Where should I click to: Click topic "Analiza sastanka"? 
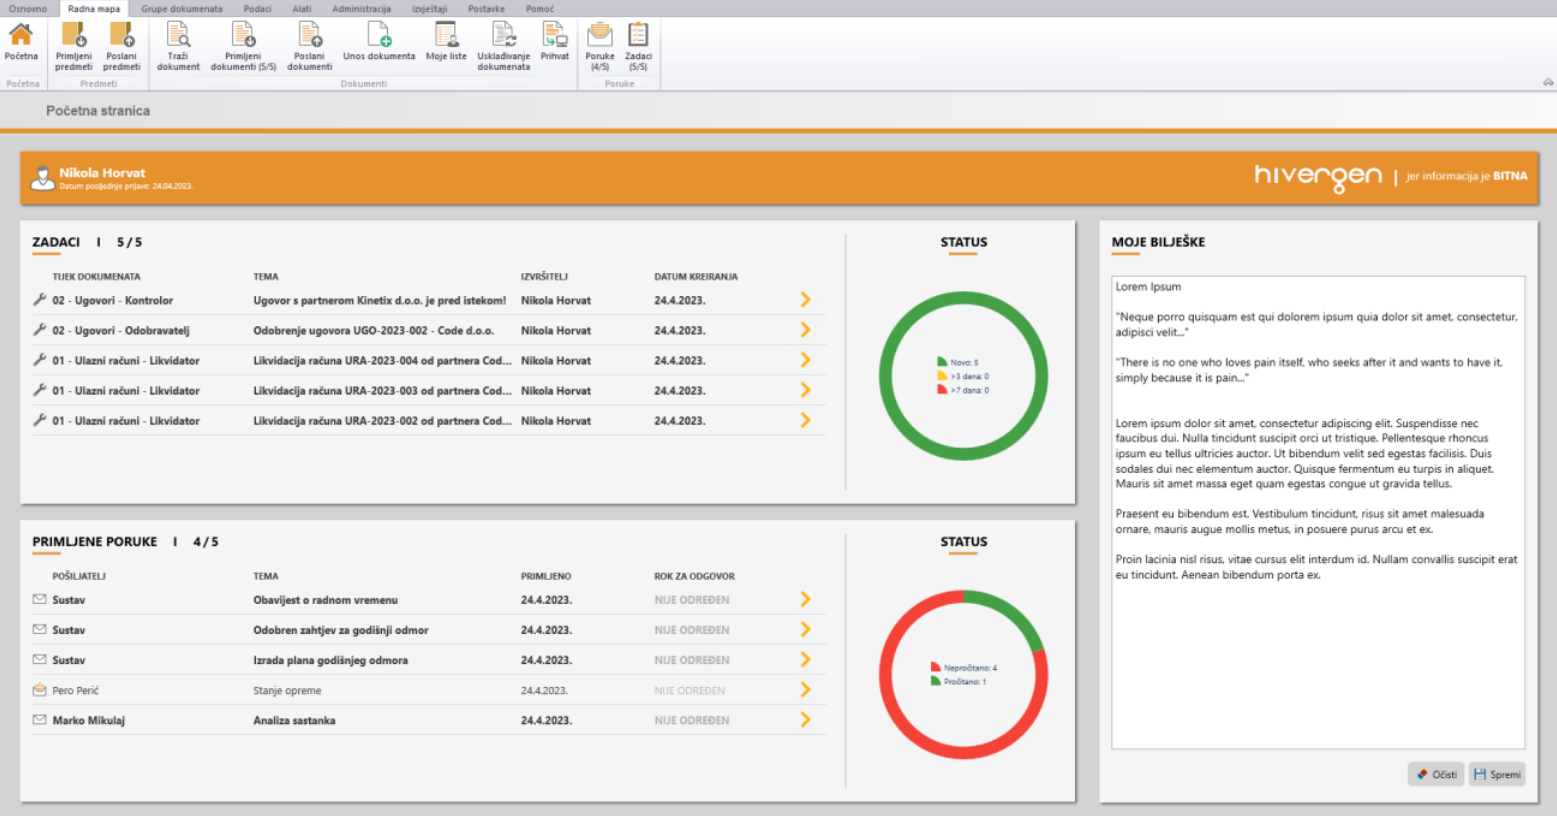tap(294, 720)
